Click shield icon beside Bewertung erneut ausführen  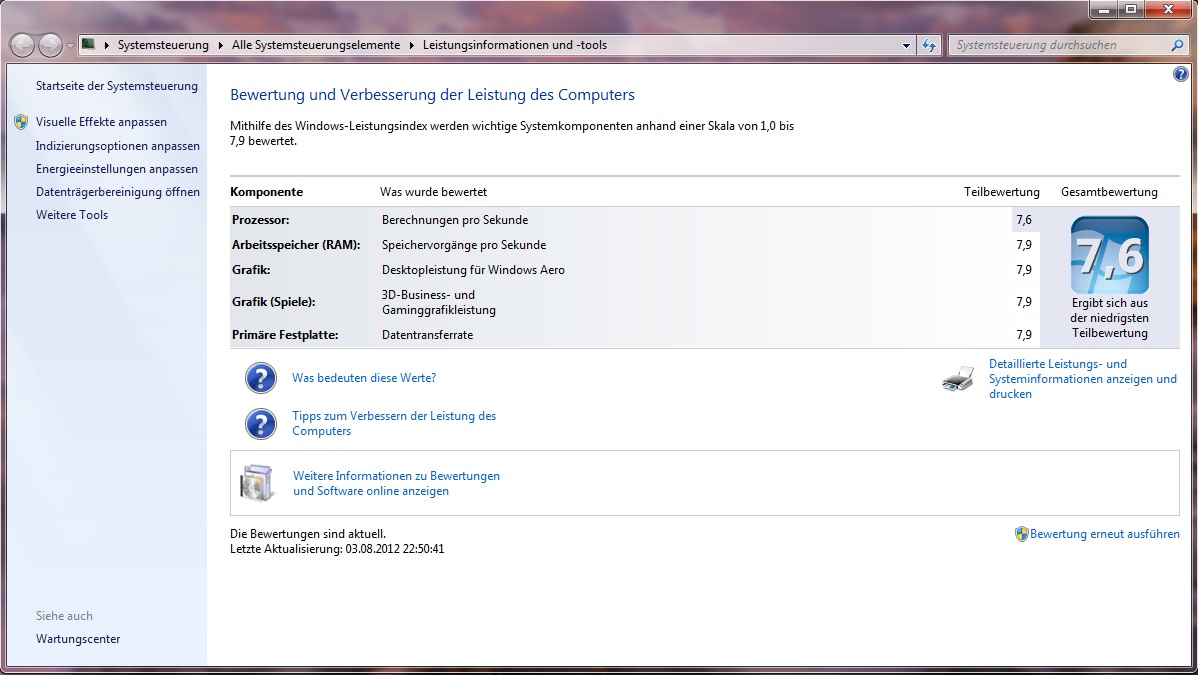(x=1022, y=534)
